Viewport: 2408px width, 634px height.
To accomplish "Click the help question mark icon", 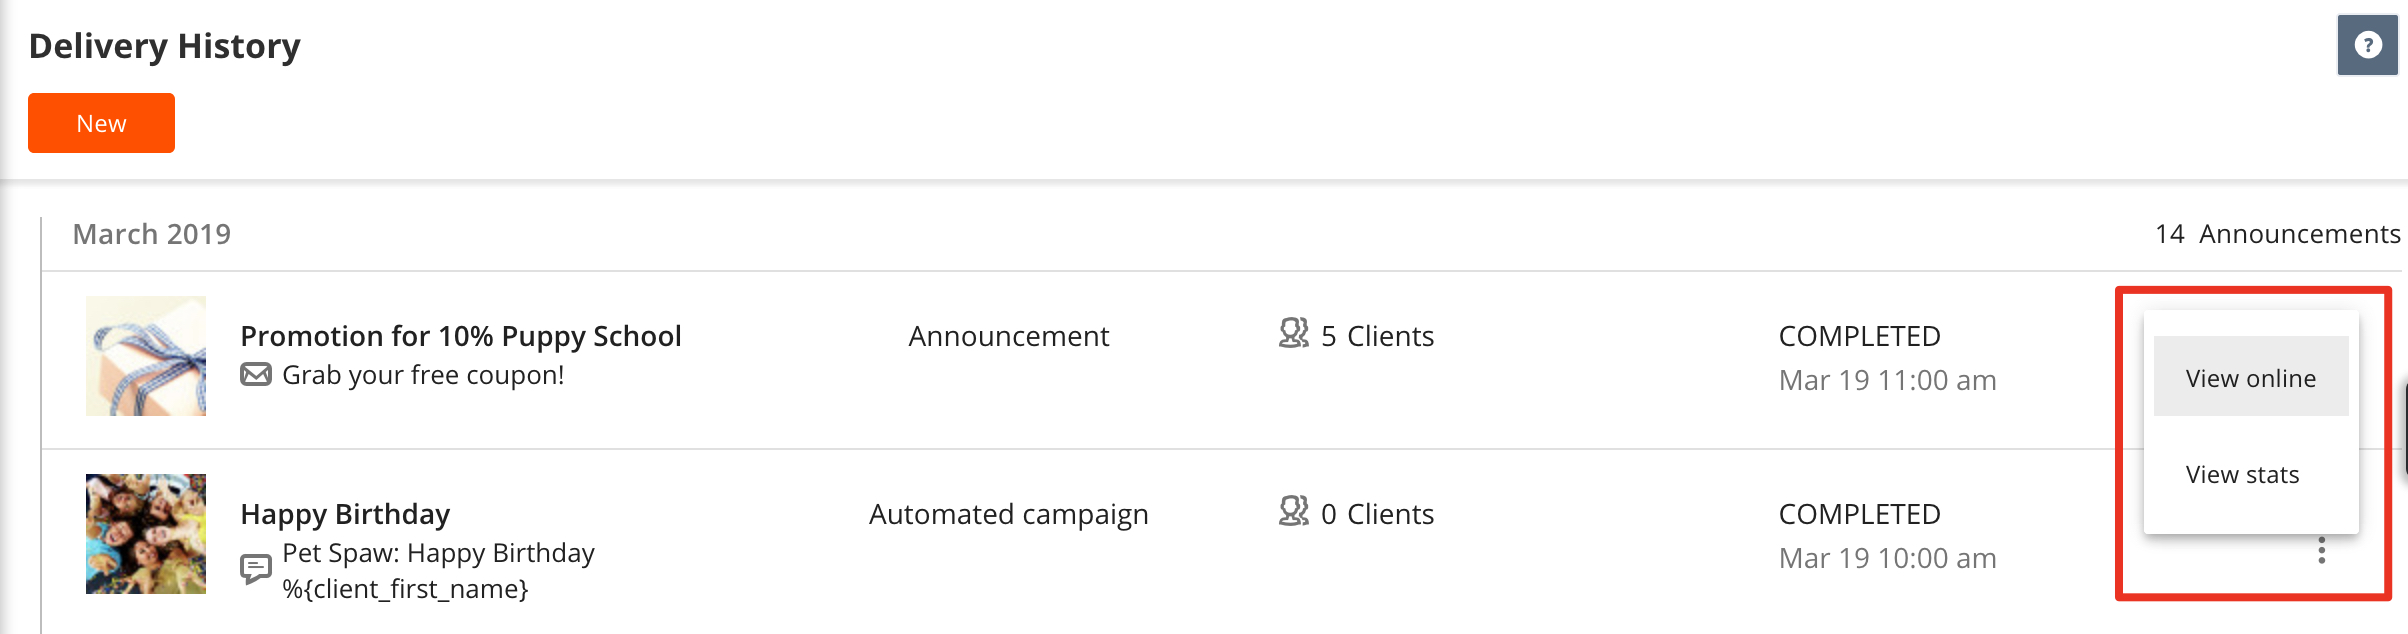I will coord(2367,45).
